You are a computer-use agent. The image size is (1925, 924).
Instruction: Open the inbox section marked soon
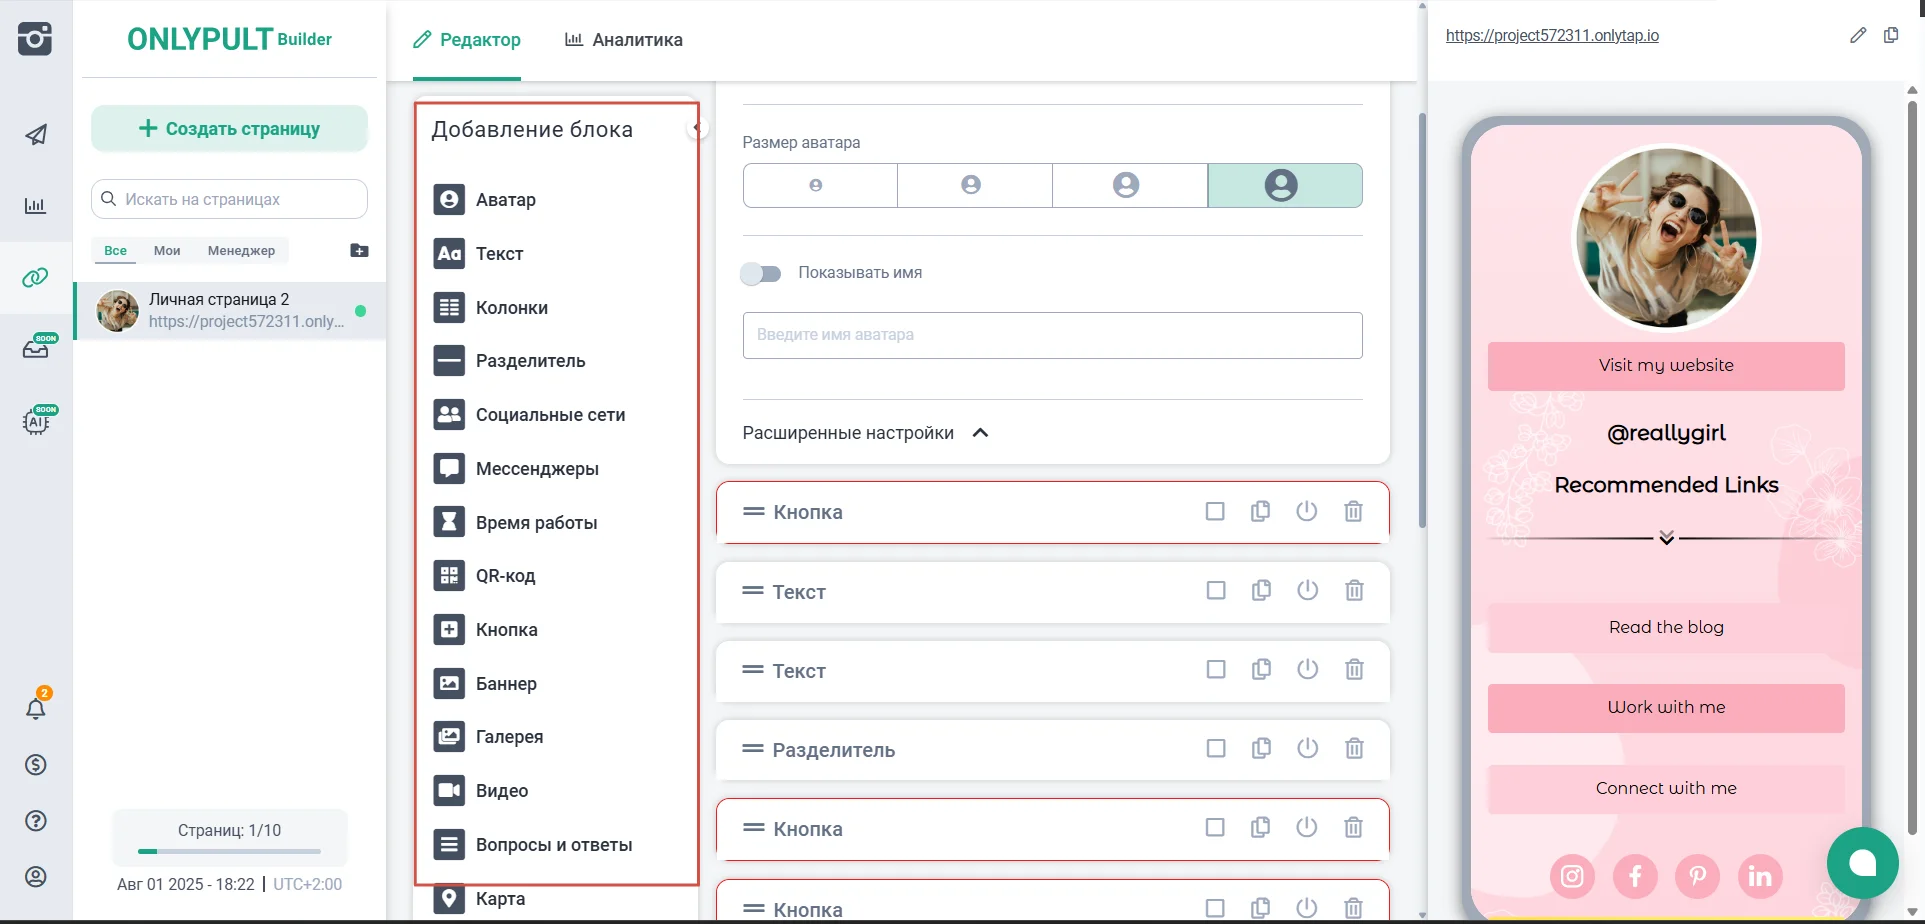[38, 347]
